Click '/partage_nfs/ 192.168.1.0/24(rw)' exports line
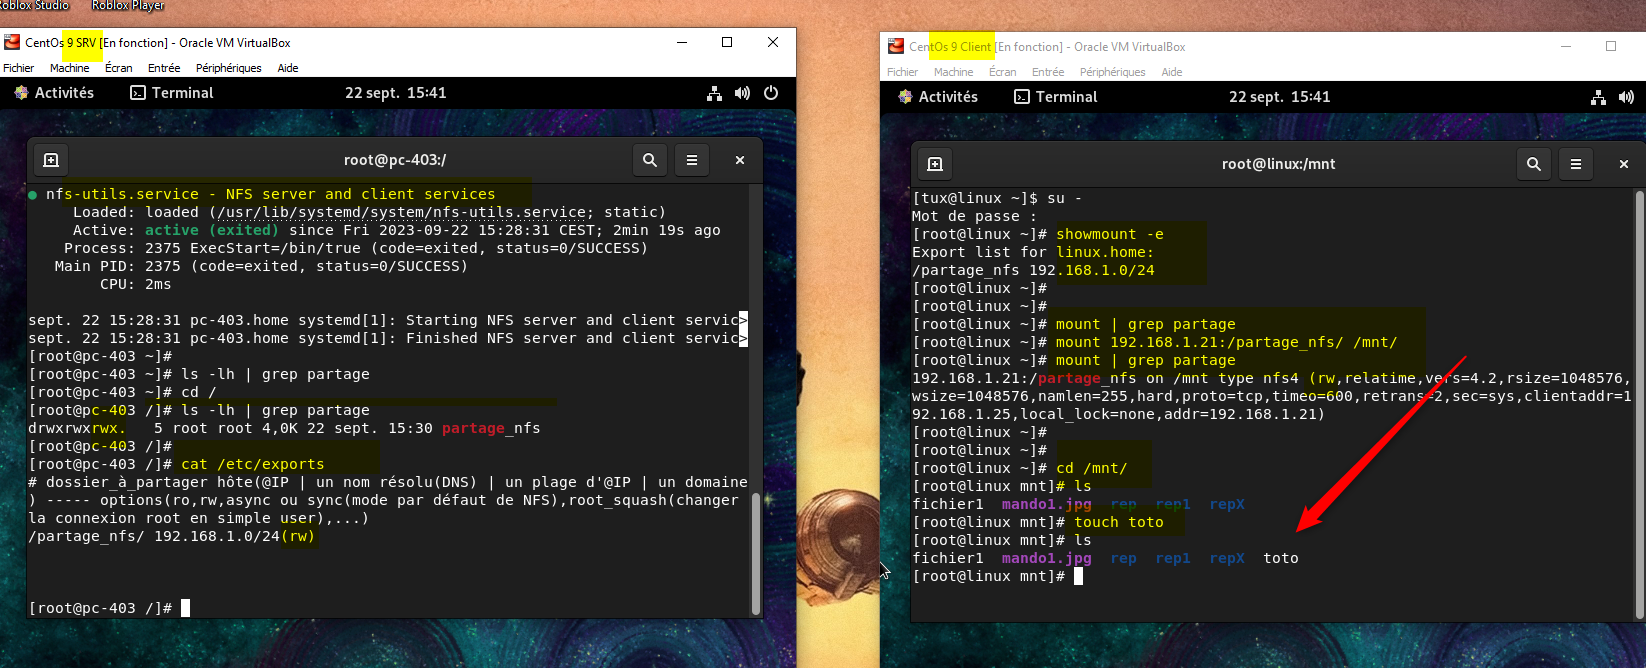The image size is (1646, 668). (172, 536)
